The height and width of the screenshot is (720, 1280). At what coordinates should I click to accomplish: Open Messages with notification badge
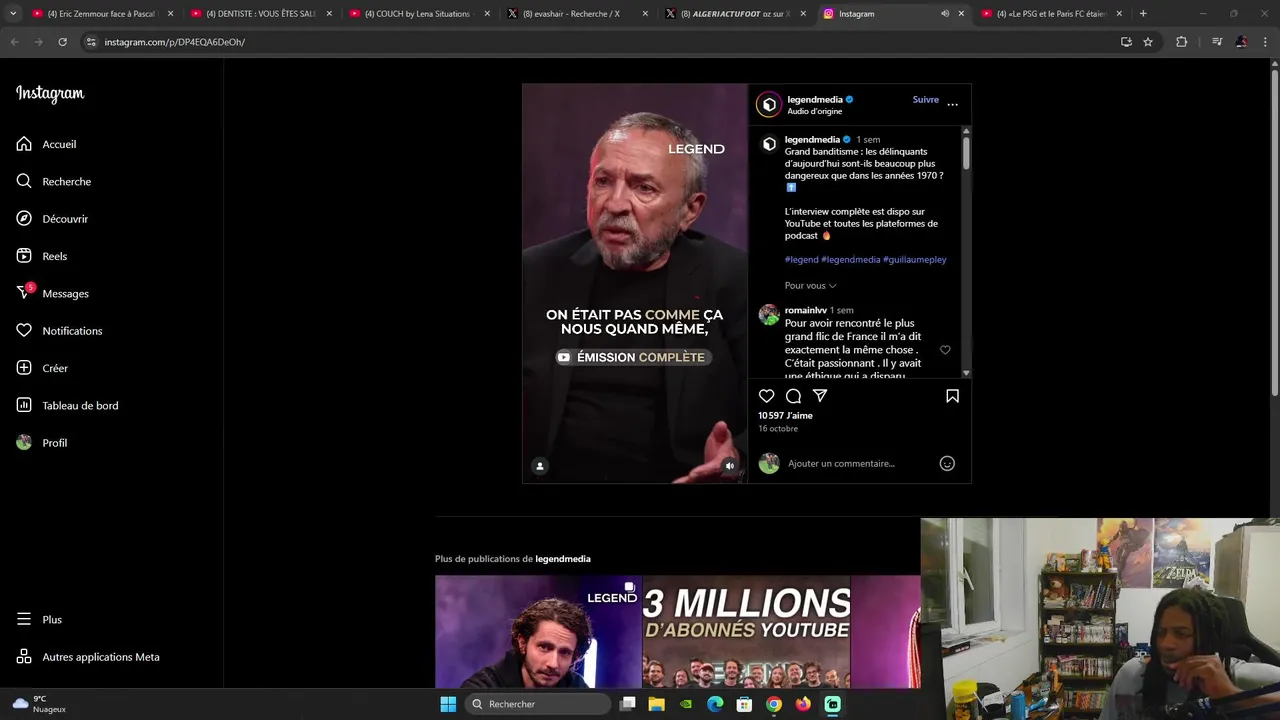pyautogui.click(x=52, y=293)
